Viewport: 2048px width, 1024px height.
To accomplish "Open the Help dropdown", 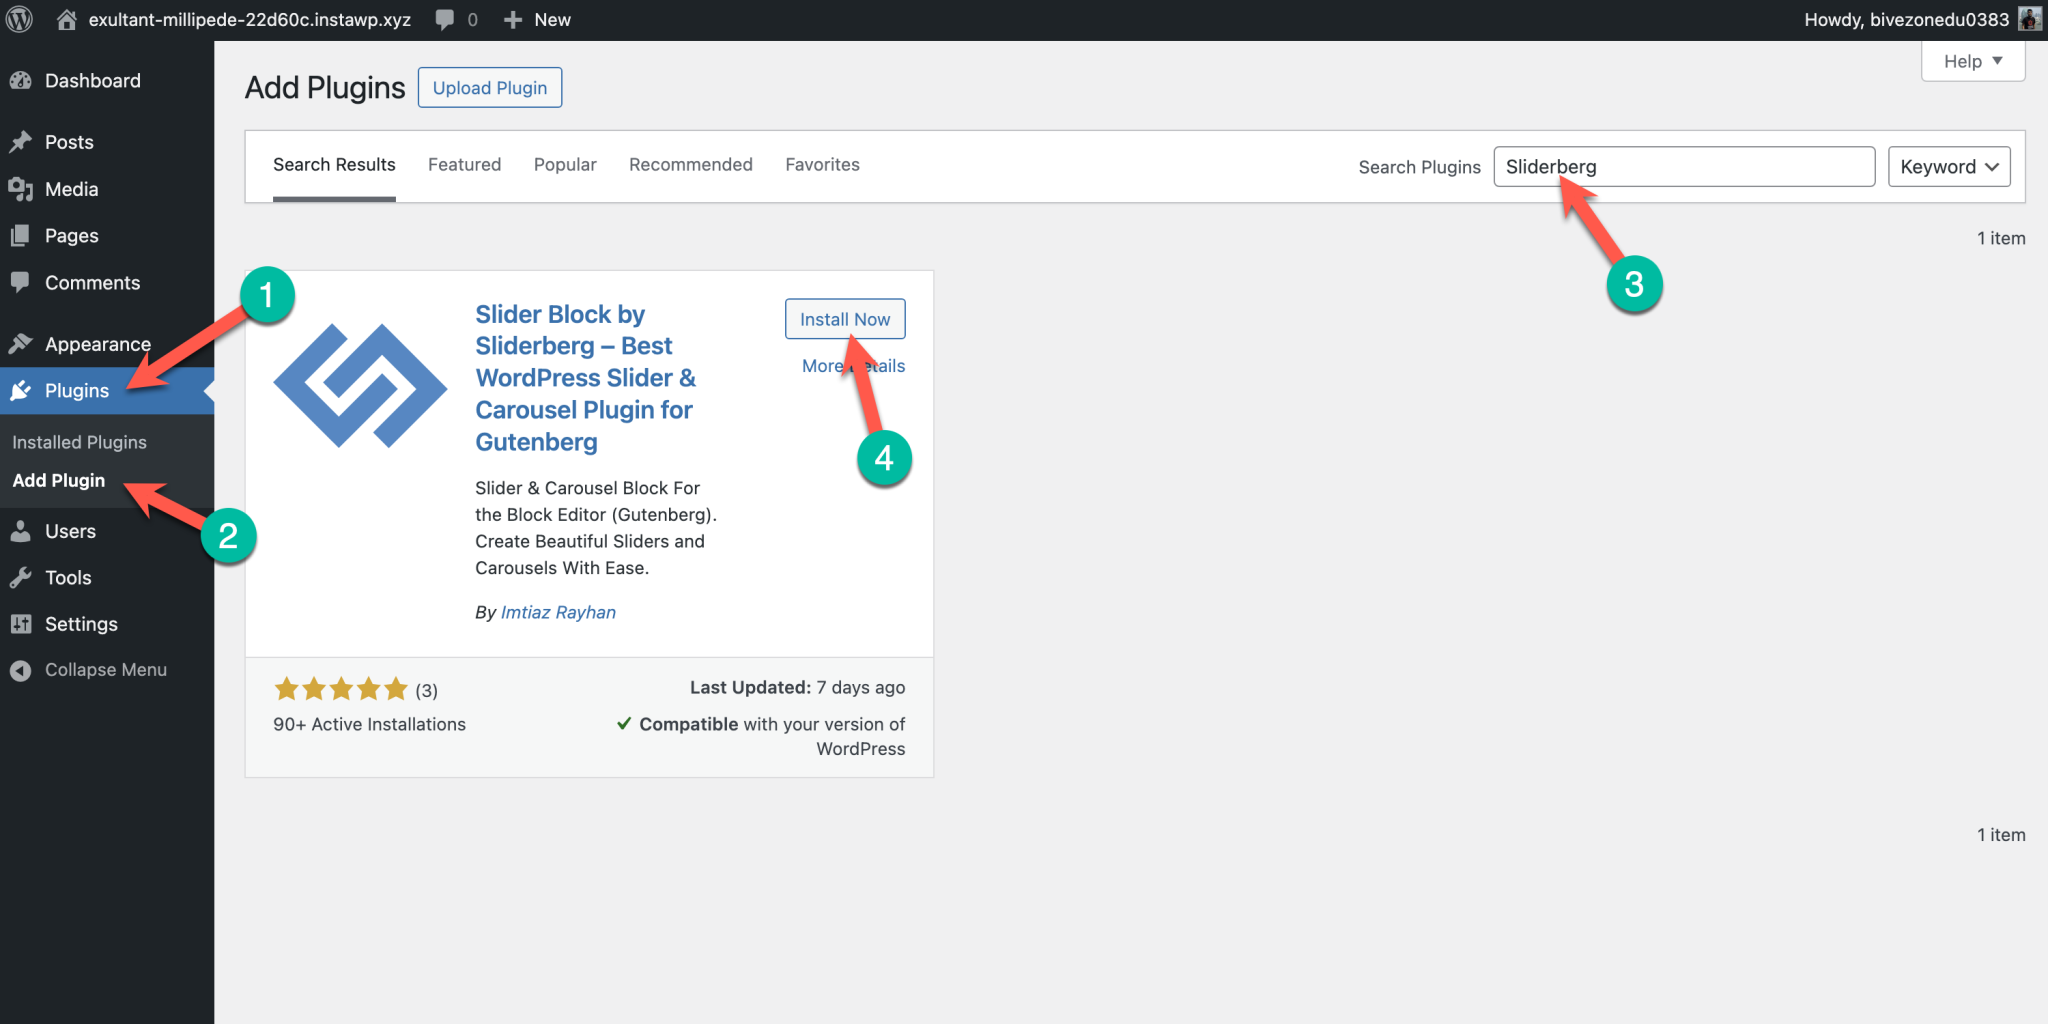I will click(1970, 61).
